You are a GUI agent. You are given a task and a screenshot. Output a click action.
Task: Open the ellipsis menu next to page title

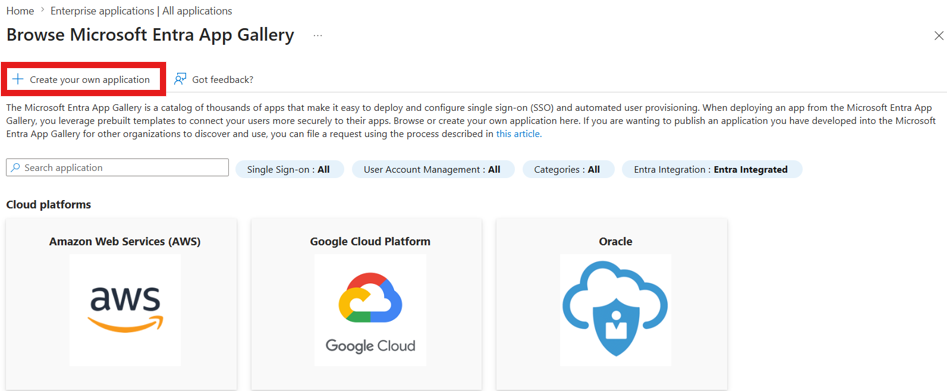tap(318, 36)
